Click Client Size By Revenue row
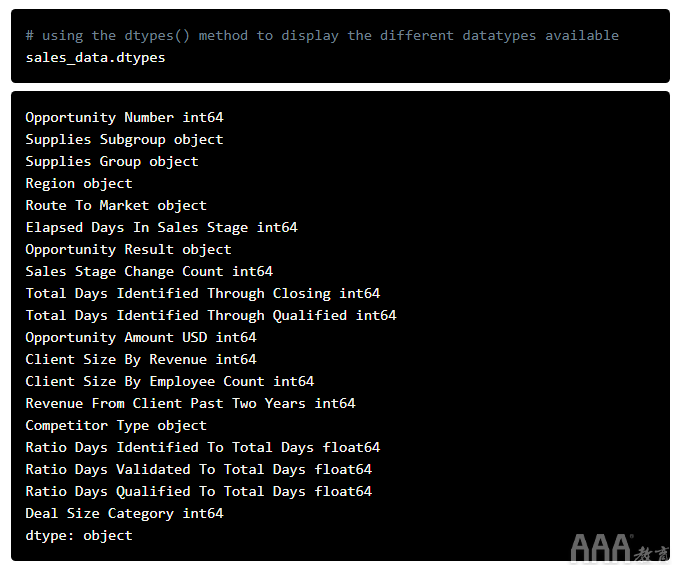This screenshot has width=680, height=570. pyautogui.click(x=141, y=360)
